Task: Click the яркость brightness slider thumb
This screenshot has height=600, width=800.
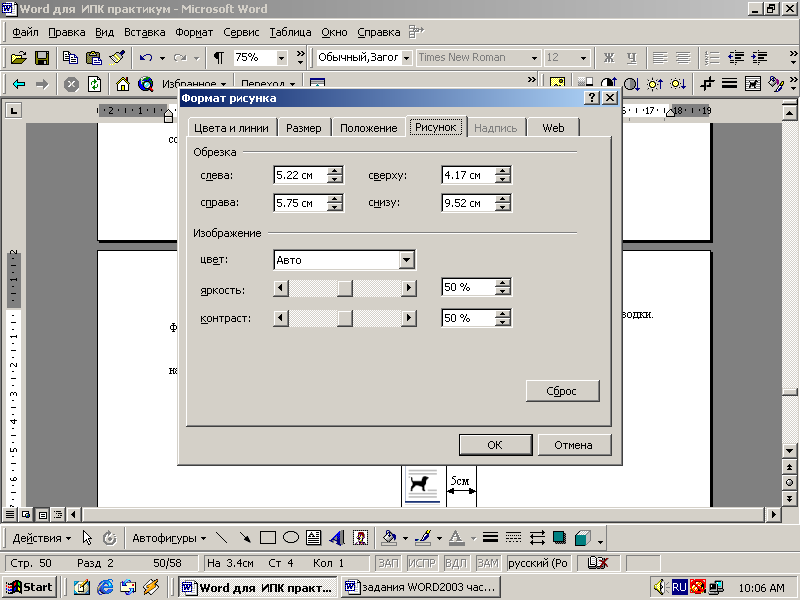Action: pos(344,288)
